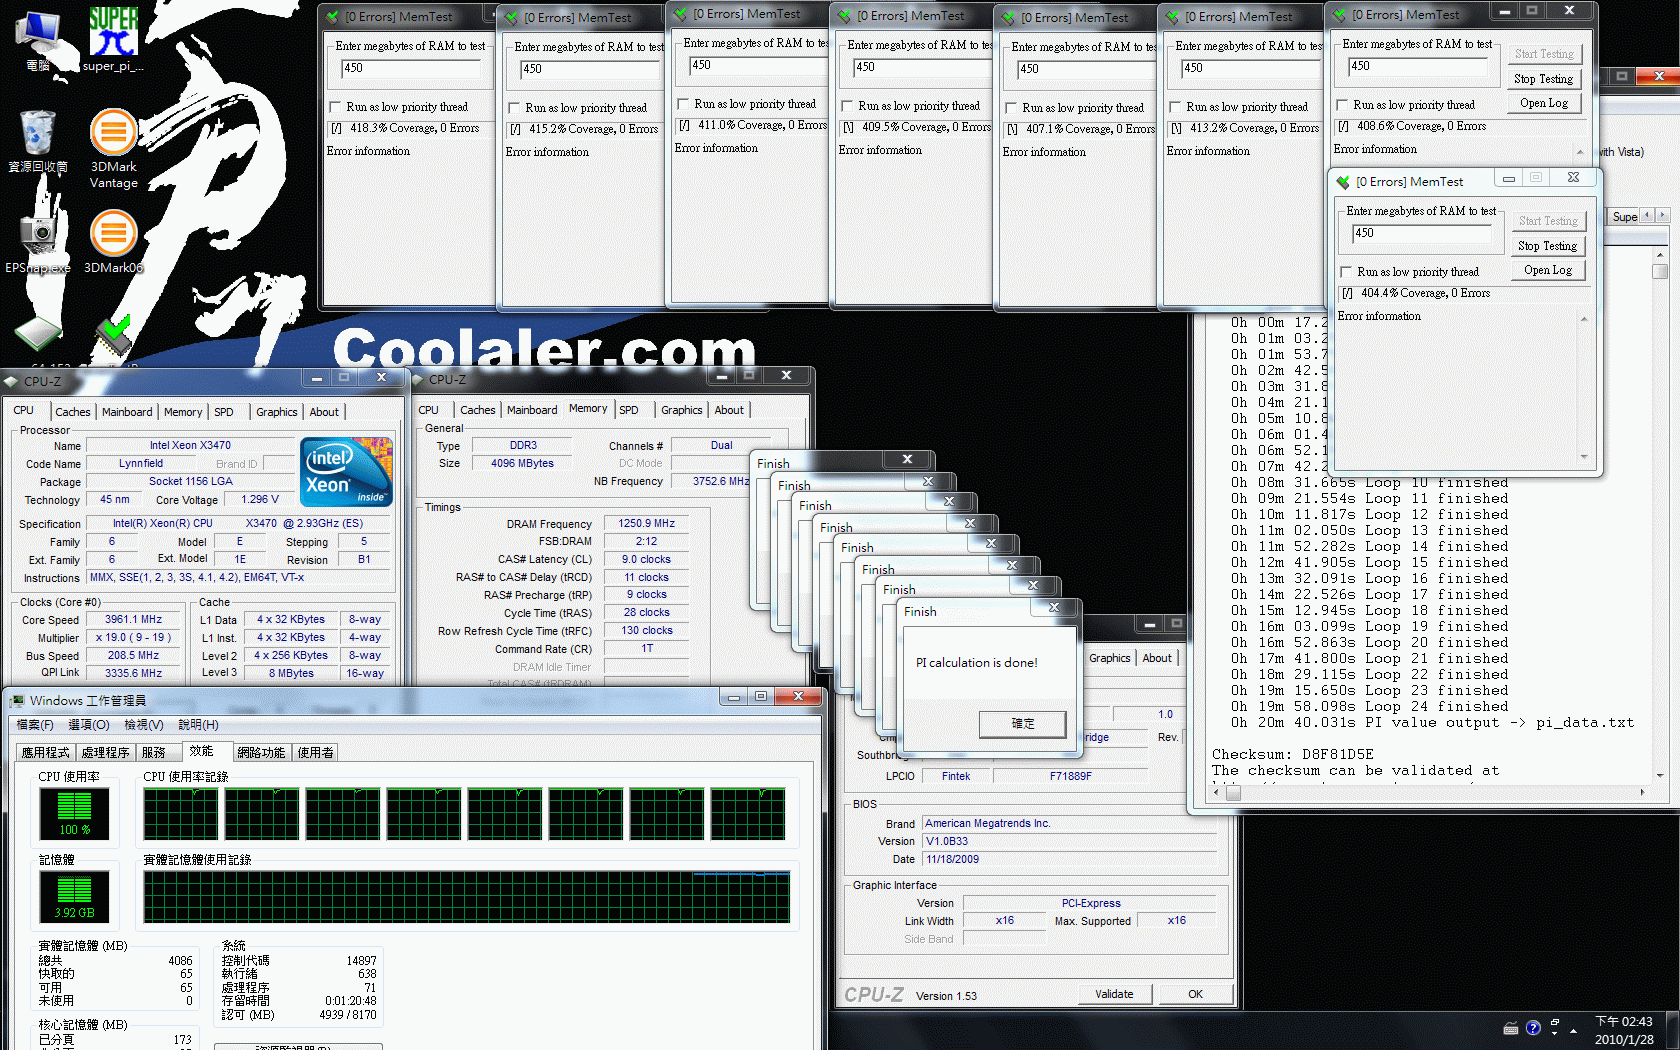
Task: Click title icon of MemTest window showing 404.4% coverage
Action: [1343, 182]
